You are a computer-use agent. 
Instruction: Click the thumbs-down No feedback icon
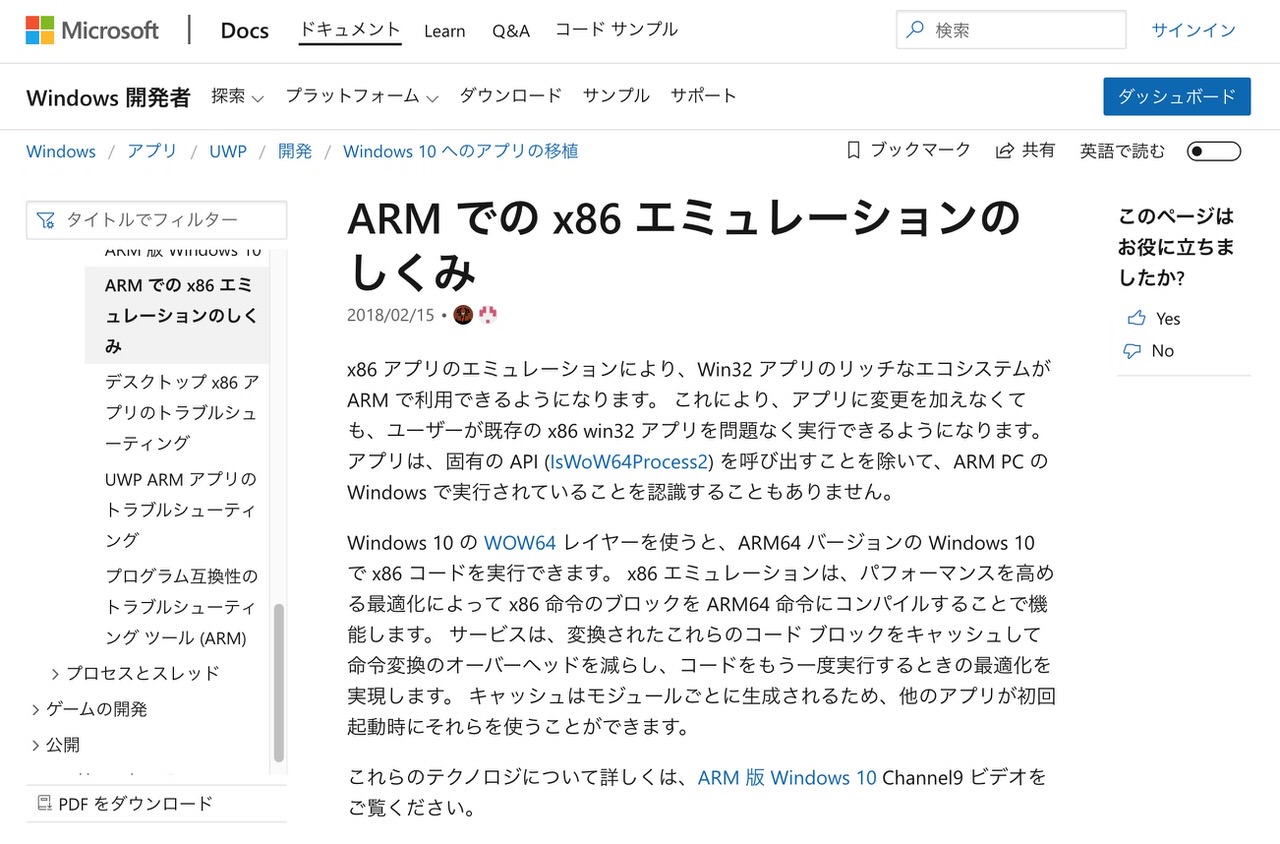tap(1132, 351)
